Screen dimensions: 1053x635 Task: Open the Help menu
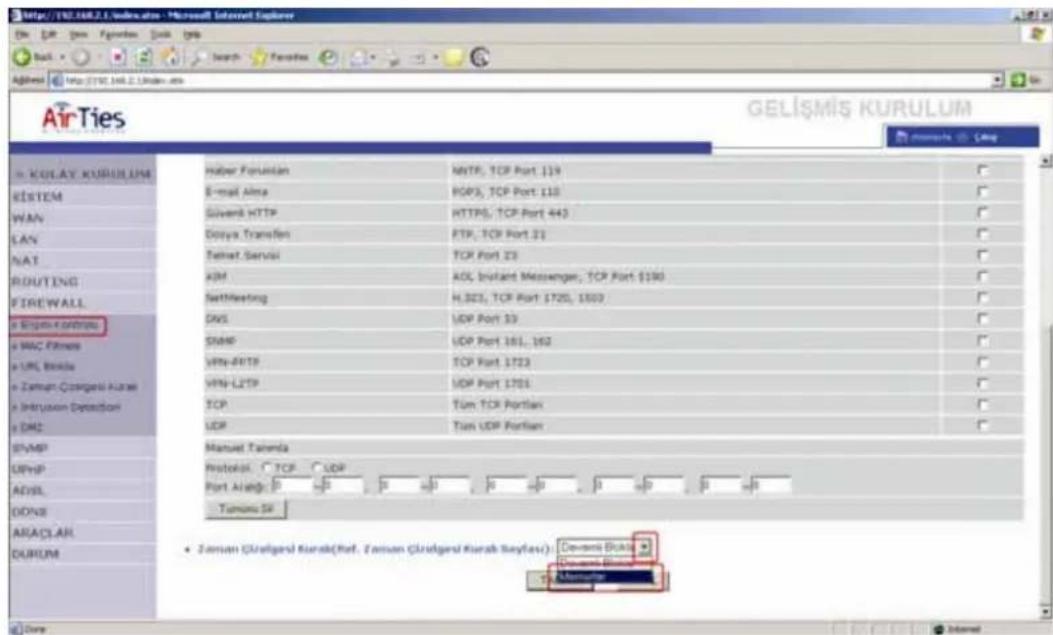[191, 34]
